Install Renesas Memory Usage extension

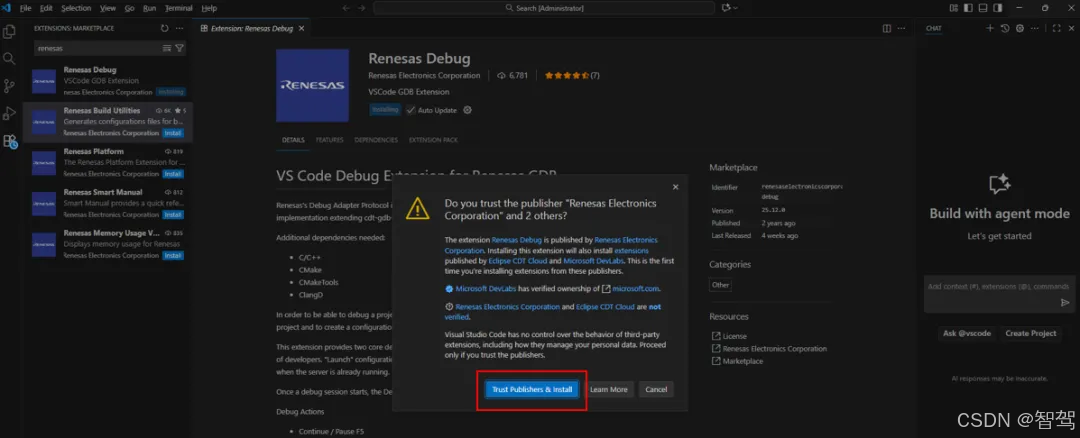173,256
